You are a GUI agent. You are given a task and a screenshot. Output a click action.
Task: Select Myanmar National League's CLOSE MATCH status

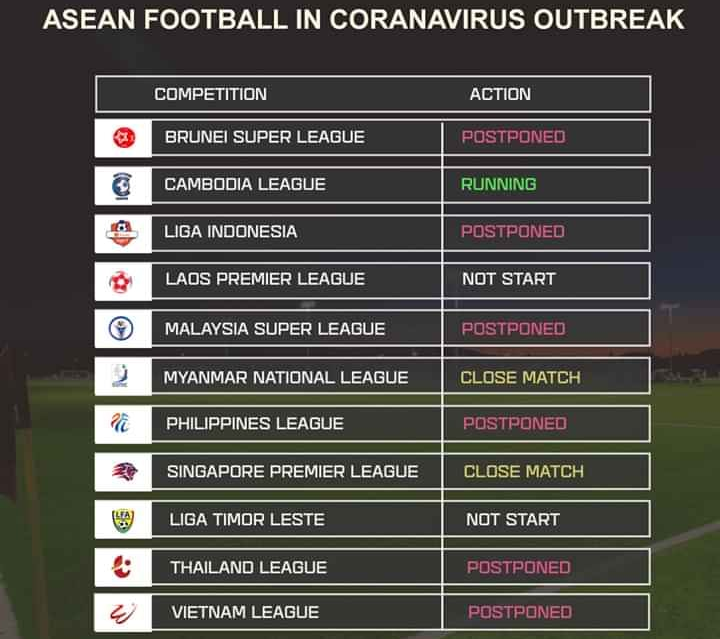tap(520, 378)
